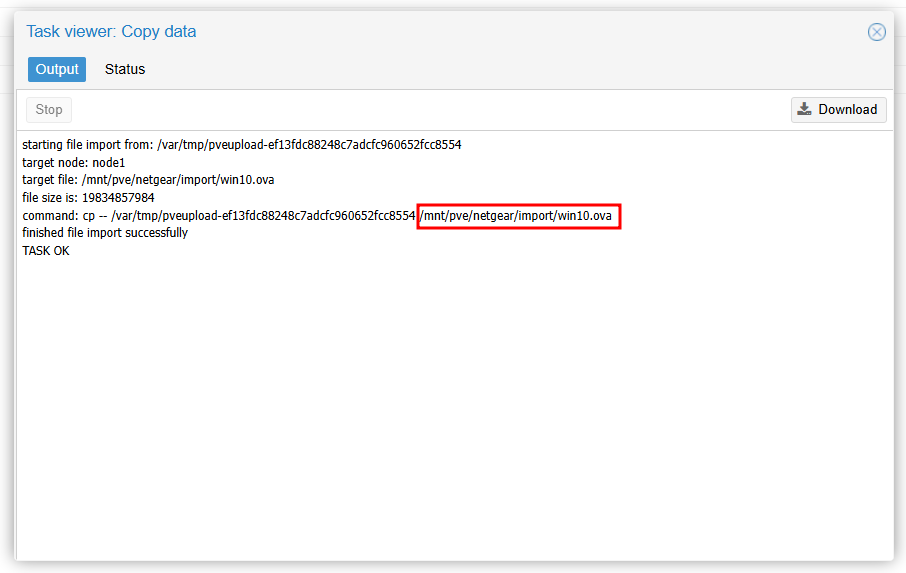Click the 'TASK OK' line
Screen dimensions: 906x573
pyautogui.click(x=46, y=251)
